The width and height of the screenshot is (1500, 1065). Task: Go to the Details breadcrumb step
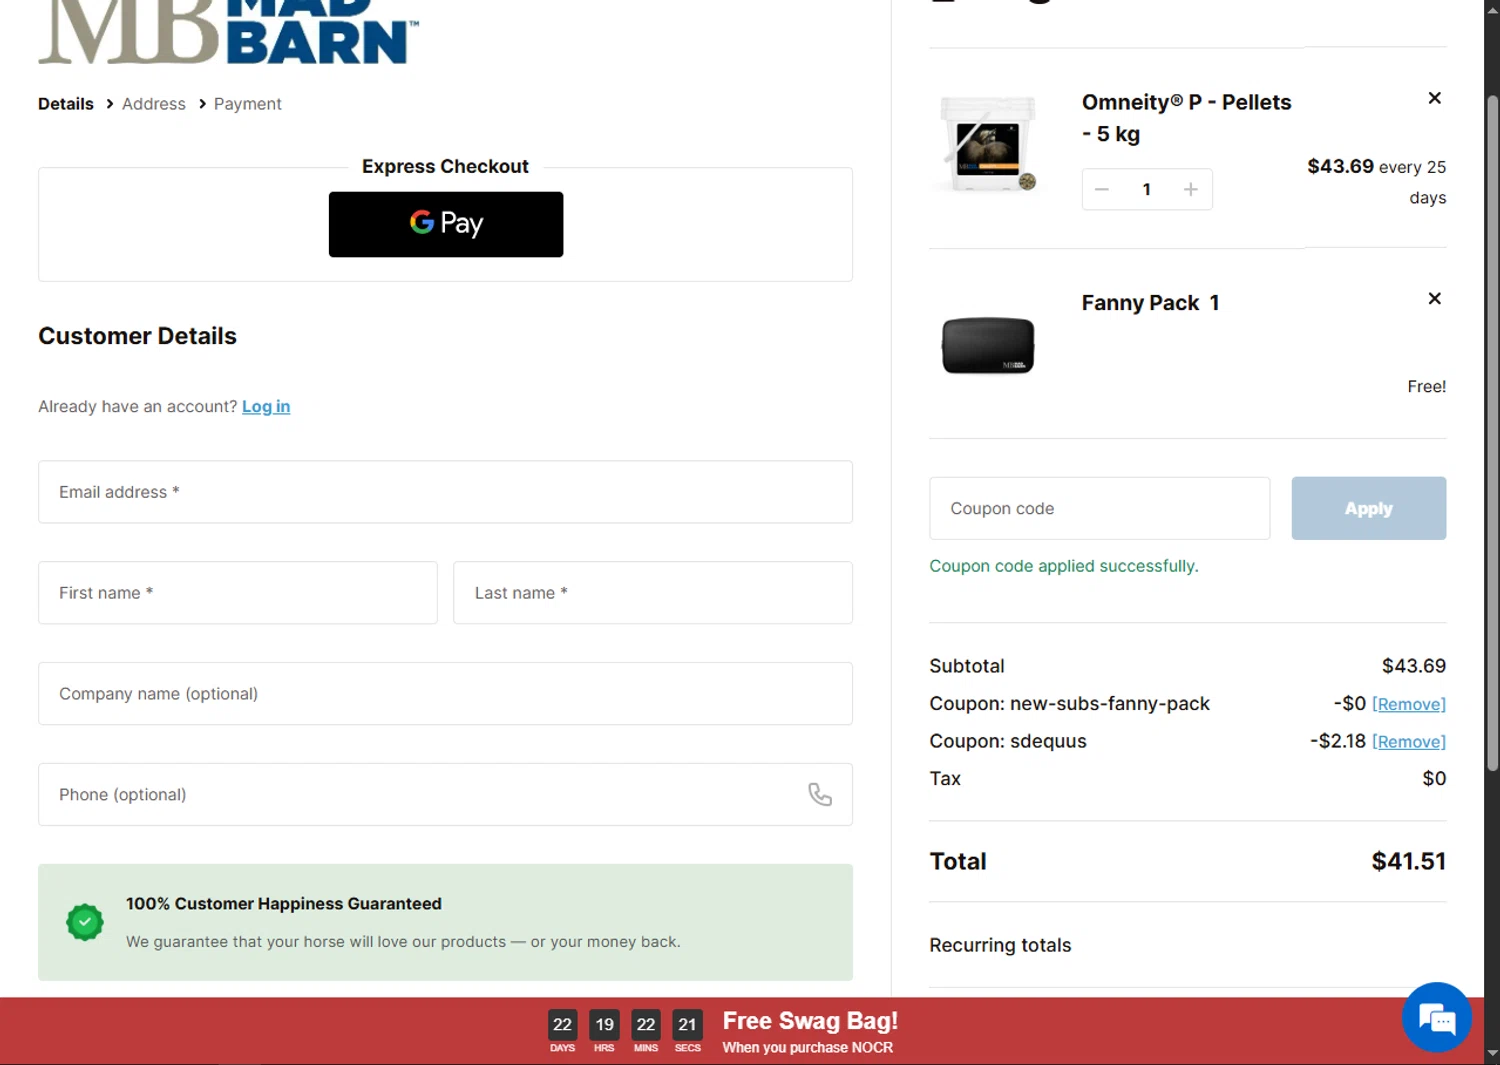66,104
